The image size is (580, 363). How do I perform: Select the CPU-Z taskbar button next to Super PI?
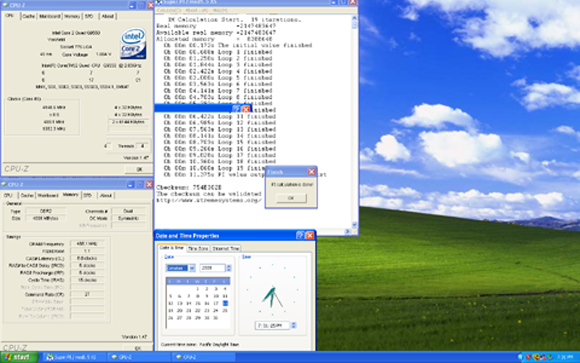139,357
